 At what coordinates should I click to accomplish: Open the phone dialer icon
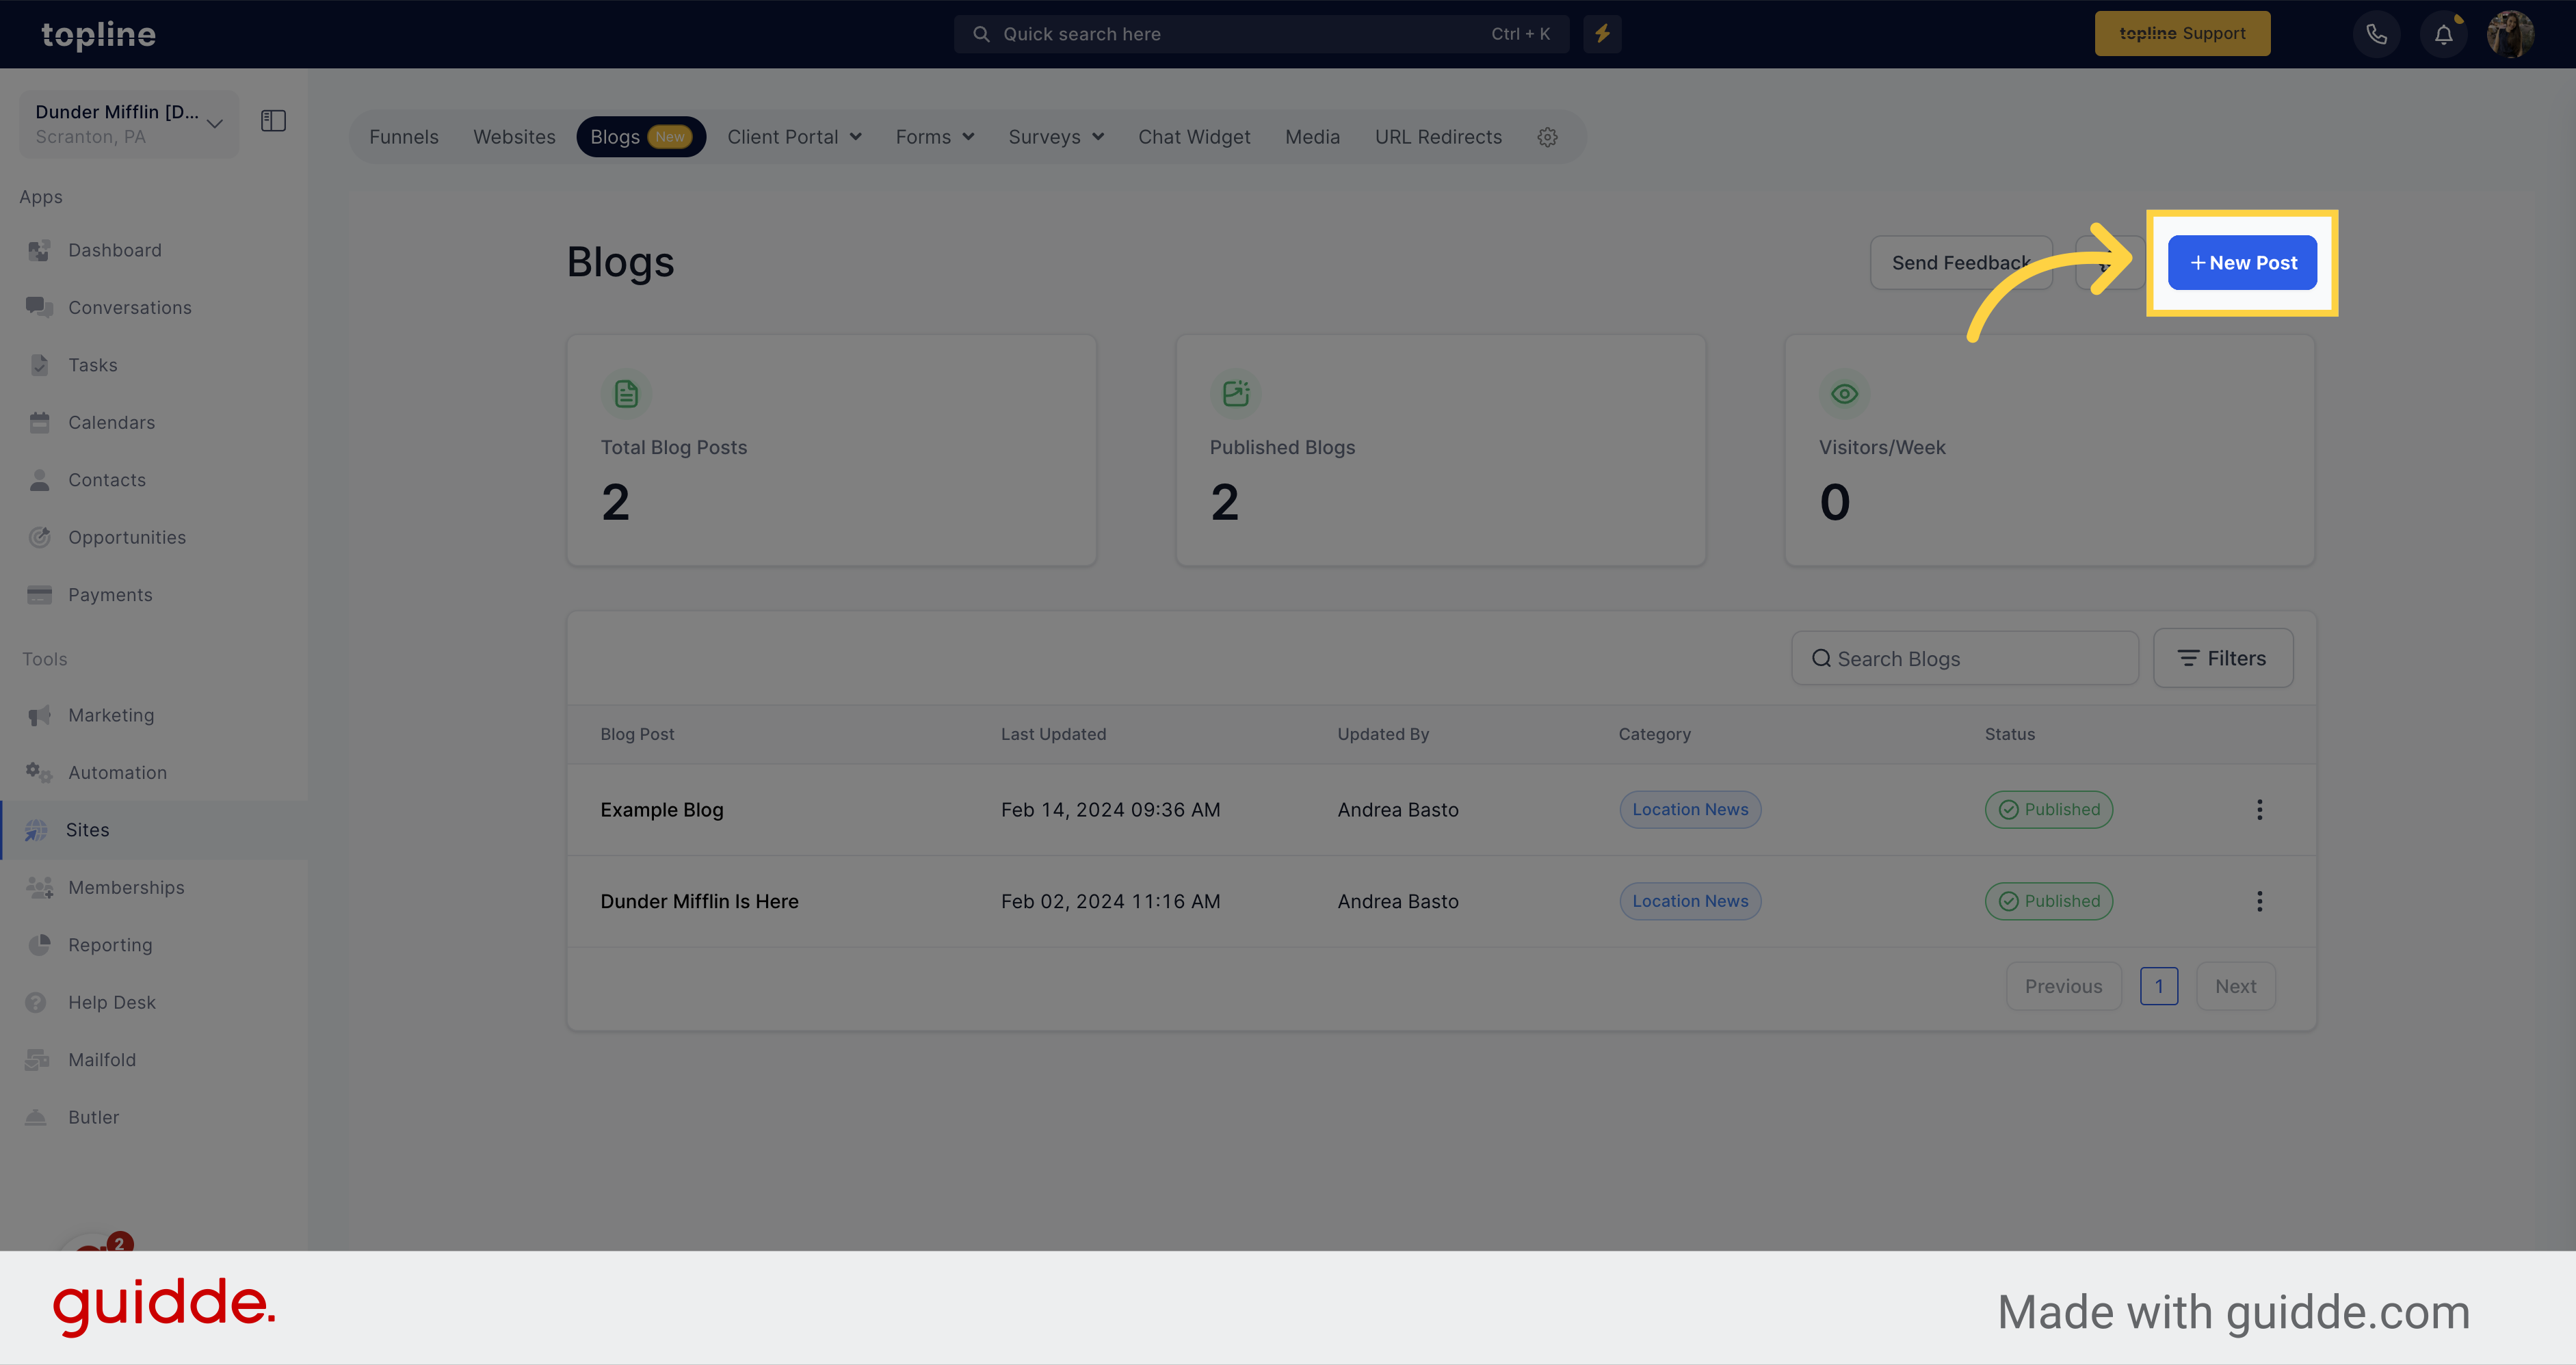tap(2376, 34)
